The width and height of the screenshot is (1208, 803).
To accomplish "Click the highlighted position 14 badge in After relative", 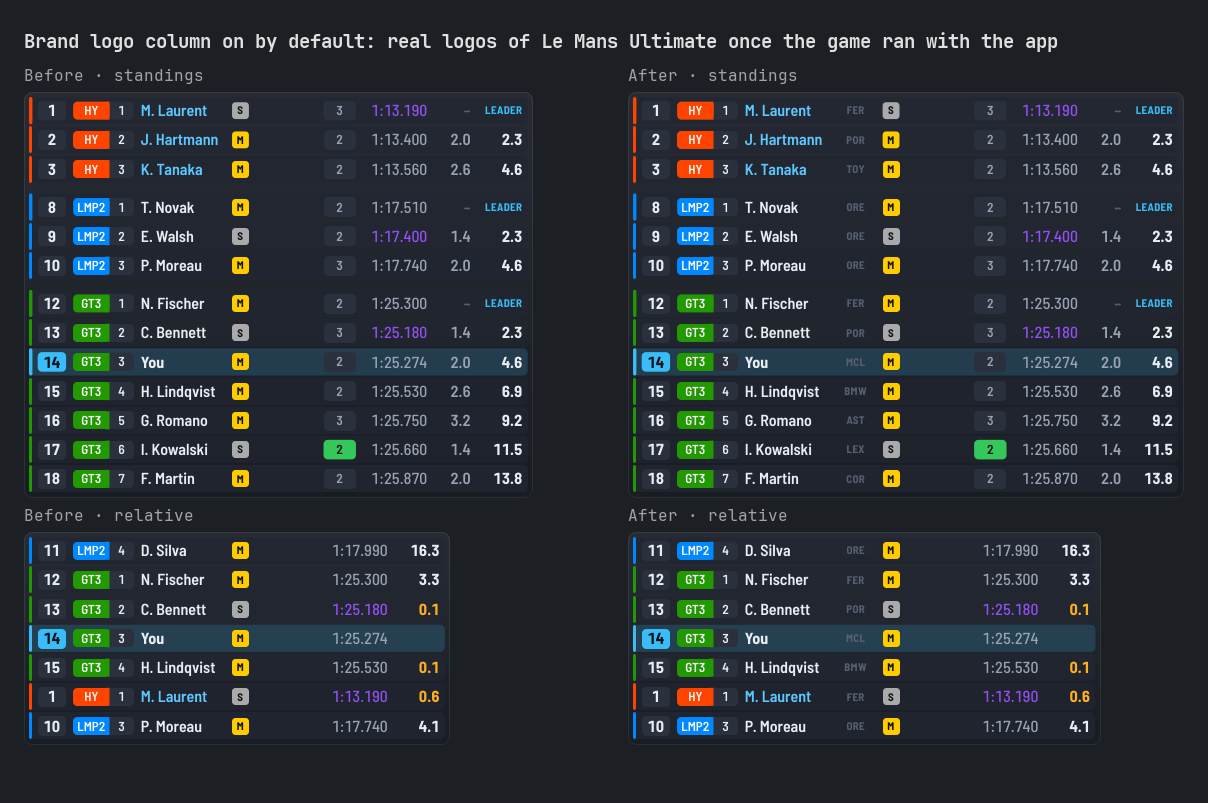I will click(656, 638).
